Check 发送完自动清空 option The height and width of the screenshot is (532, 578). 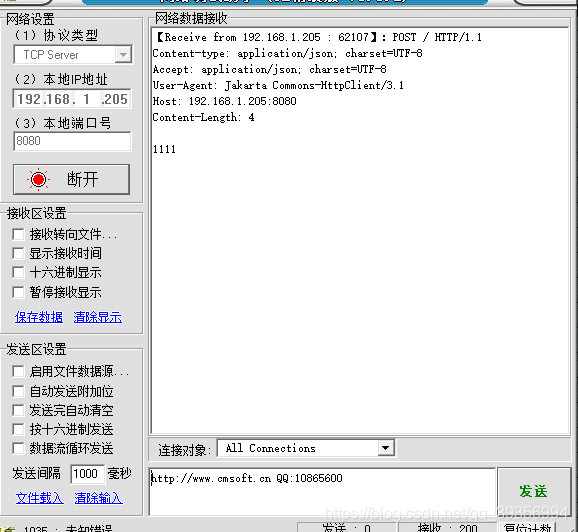pyautogui.click(x=18, y=410)
